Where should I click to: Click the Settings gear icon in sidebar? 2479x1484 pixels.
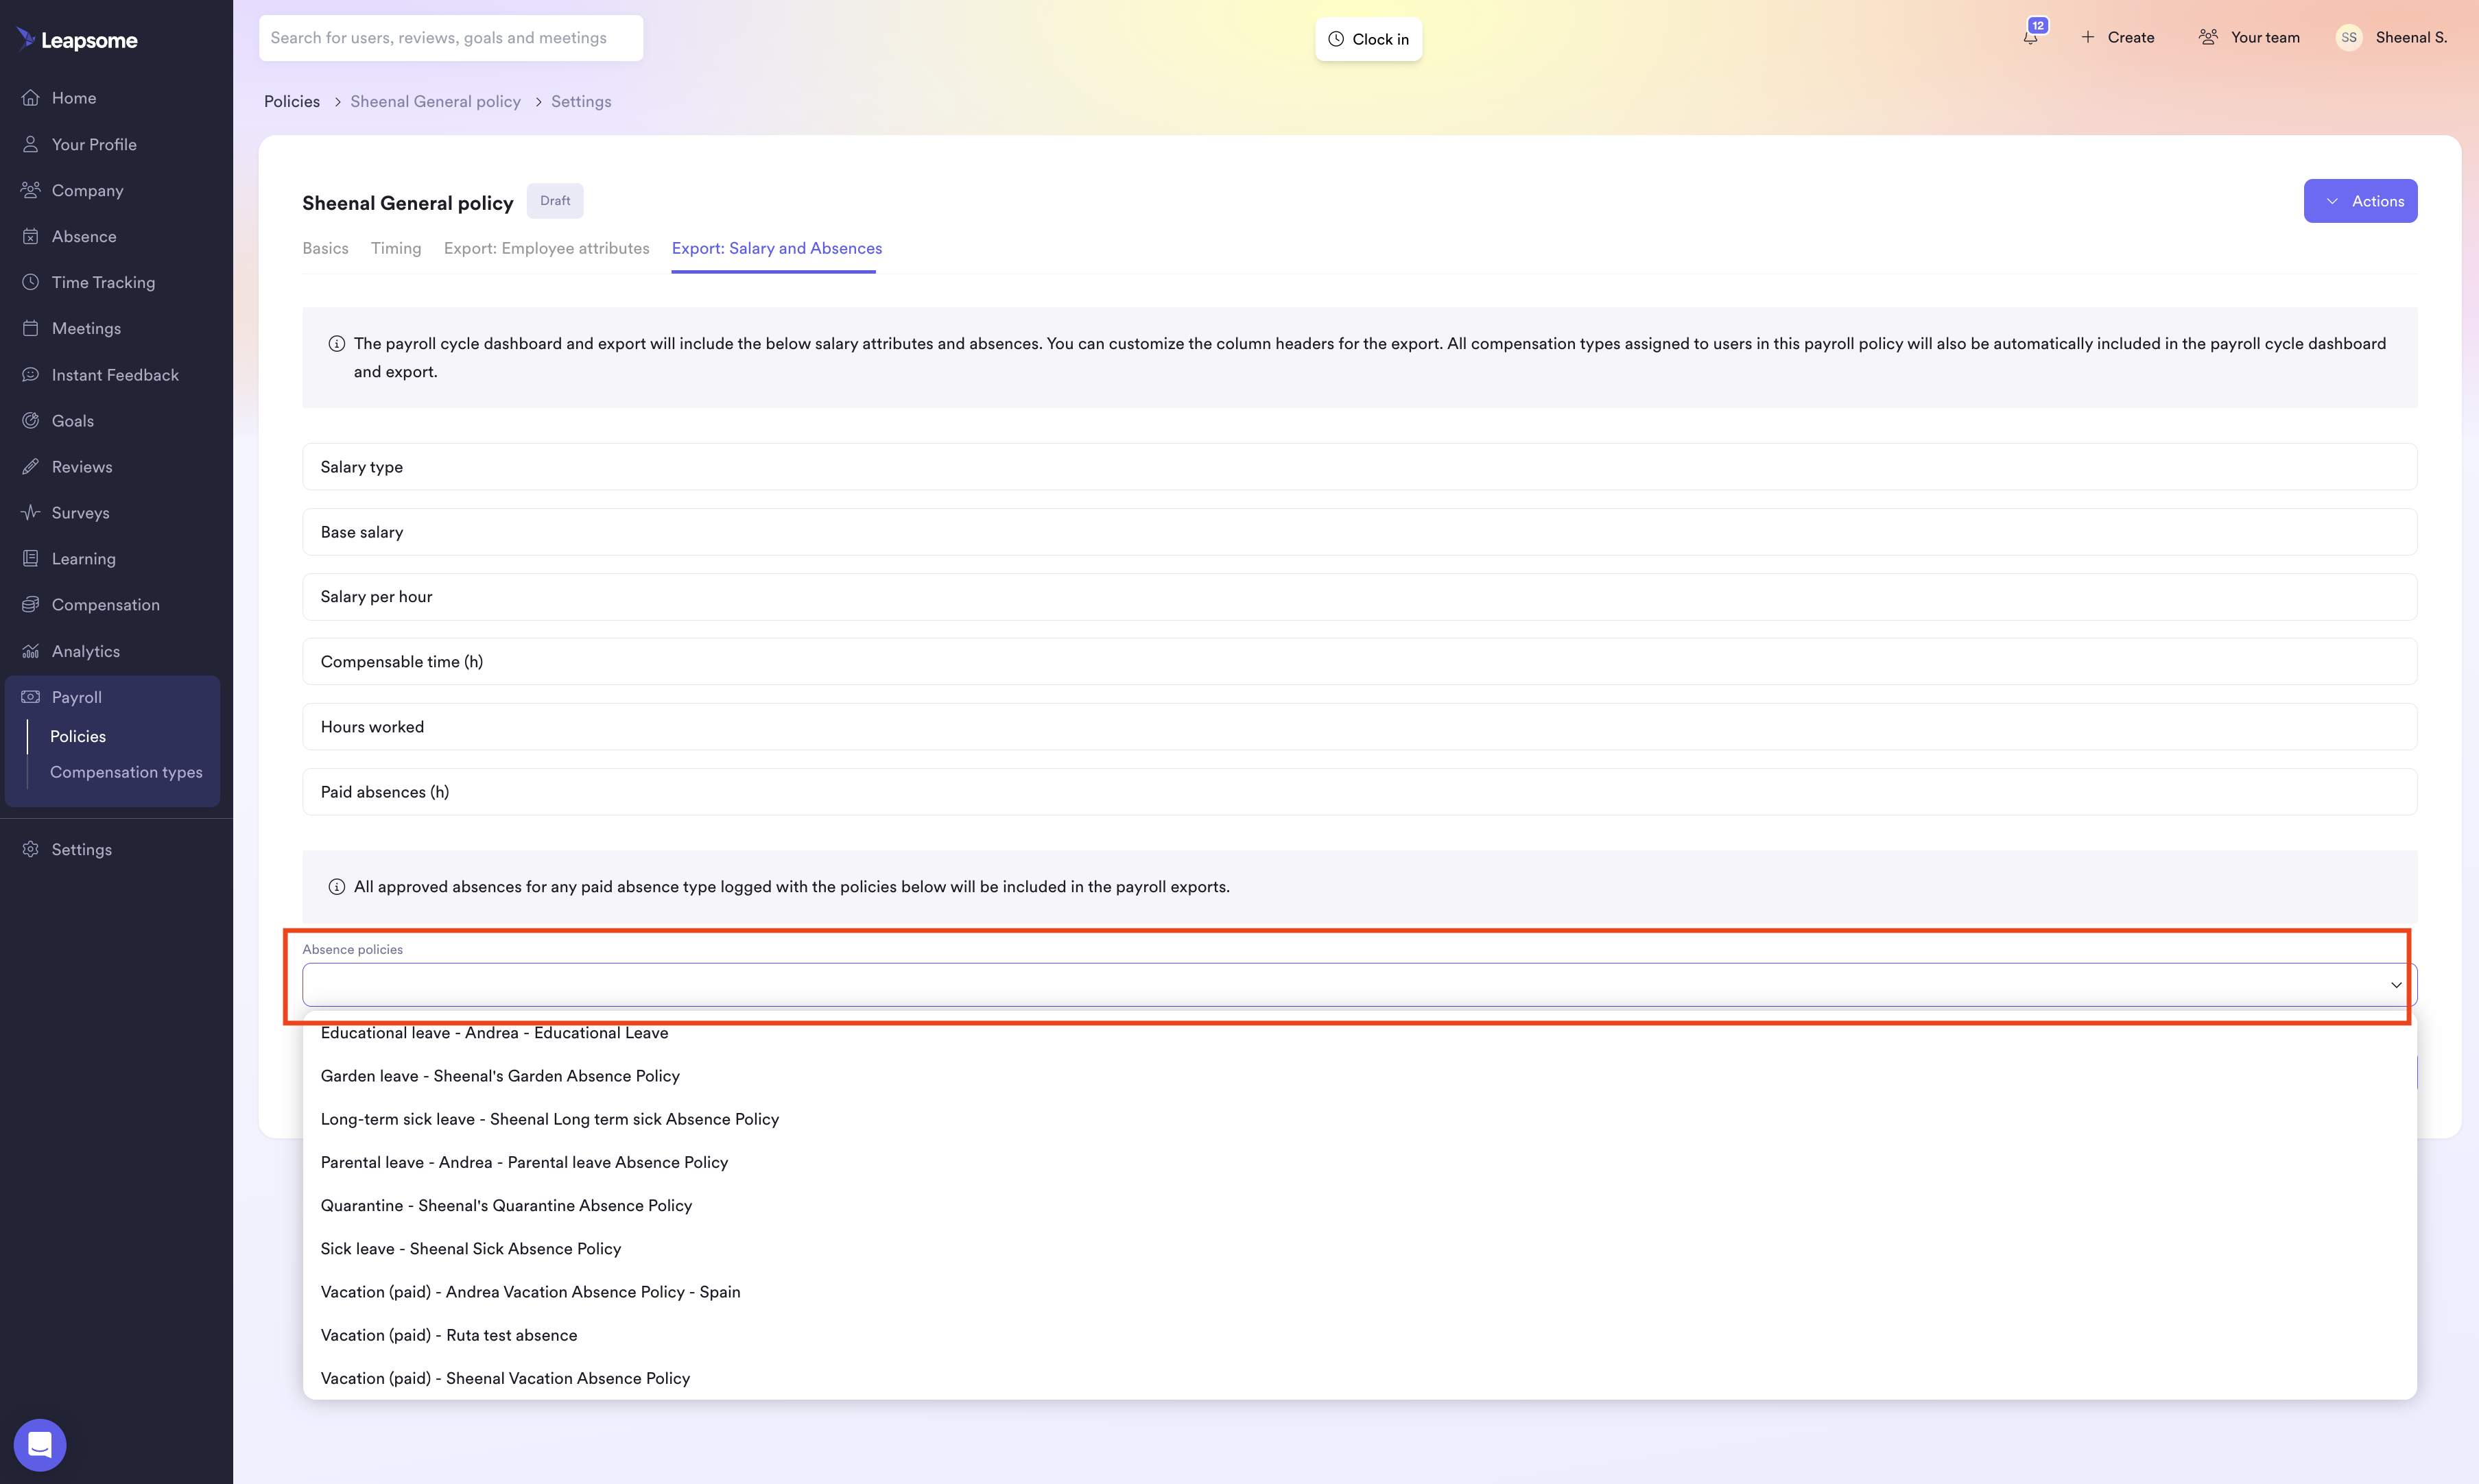pyautogui.click(x=31, y=849)
